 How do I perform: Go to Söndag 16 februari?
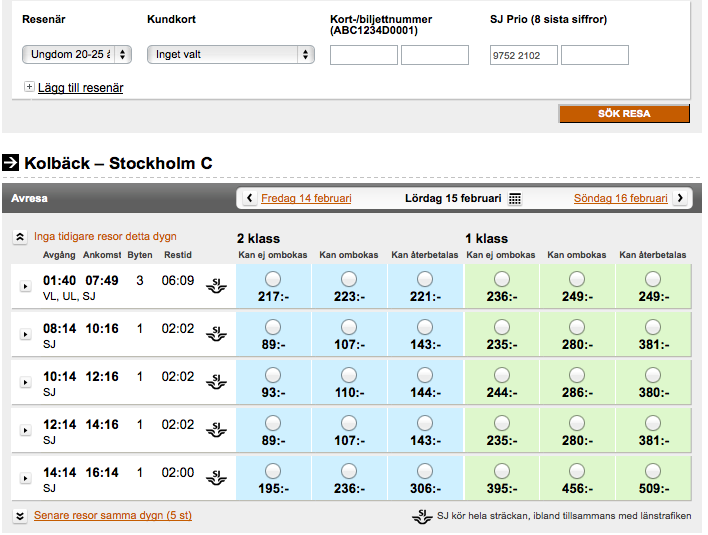(x=620, y=198)
